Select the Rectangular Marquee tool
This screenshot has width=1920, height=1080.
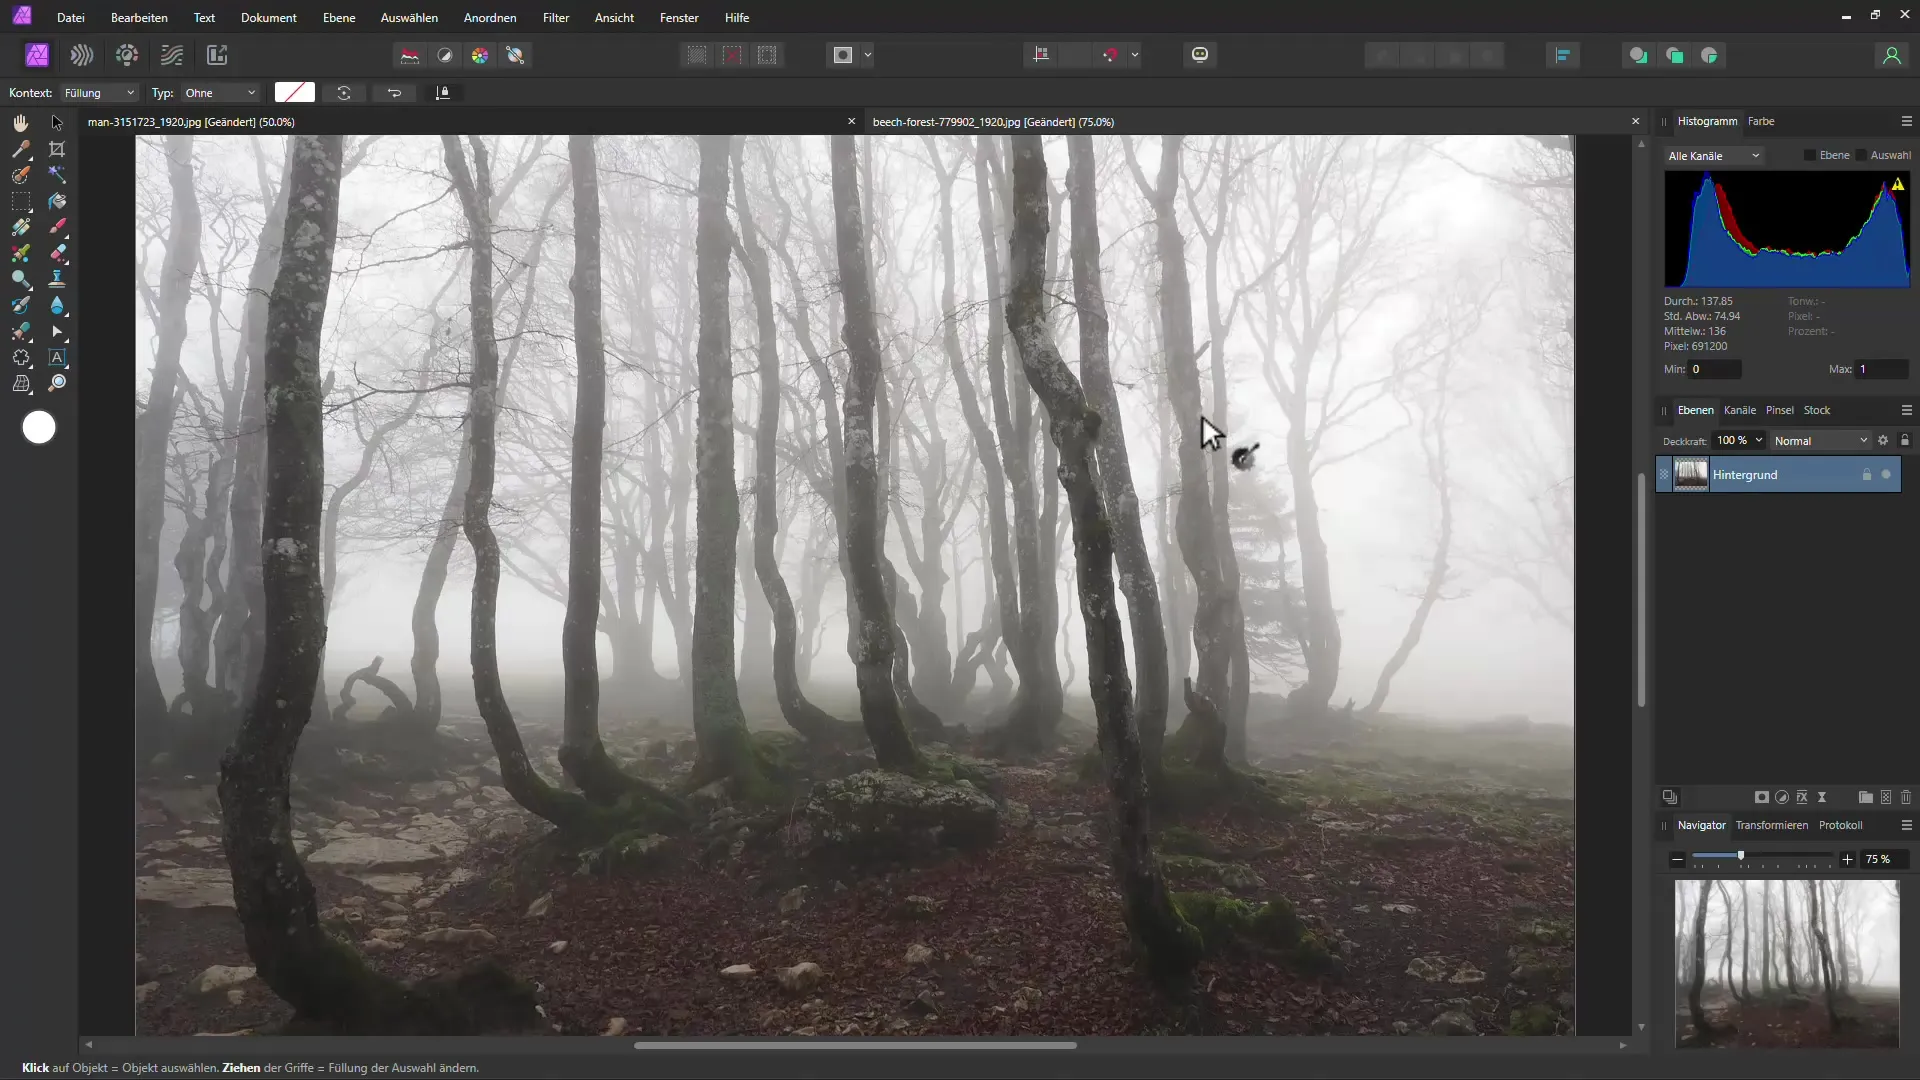21,201
